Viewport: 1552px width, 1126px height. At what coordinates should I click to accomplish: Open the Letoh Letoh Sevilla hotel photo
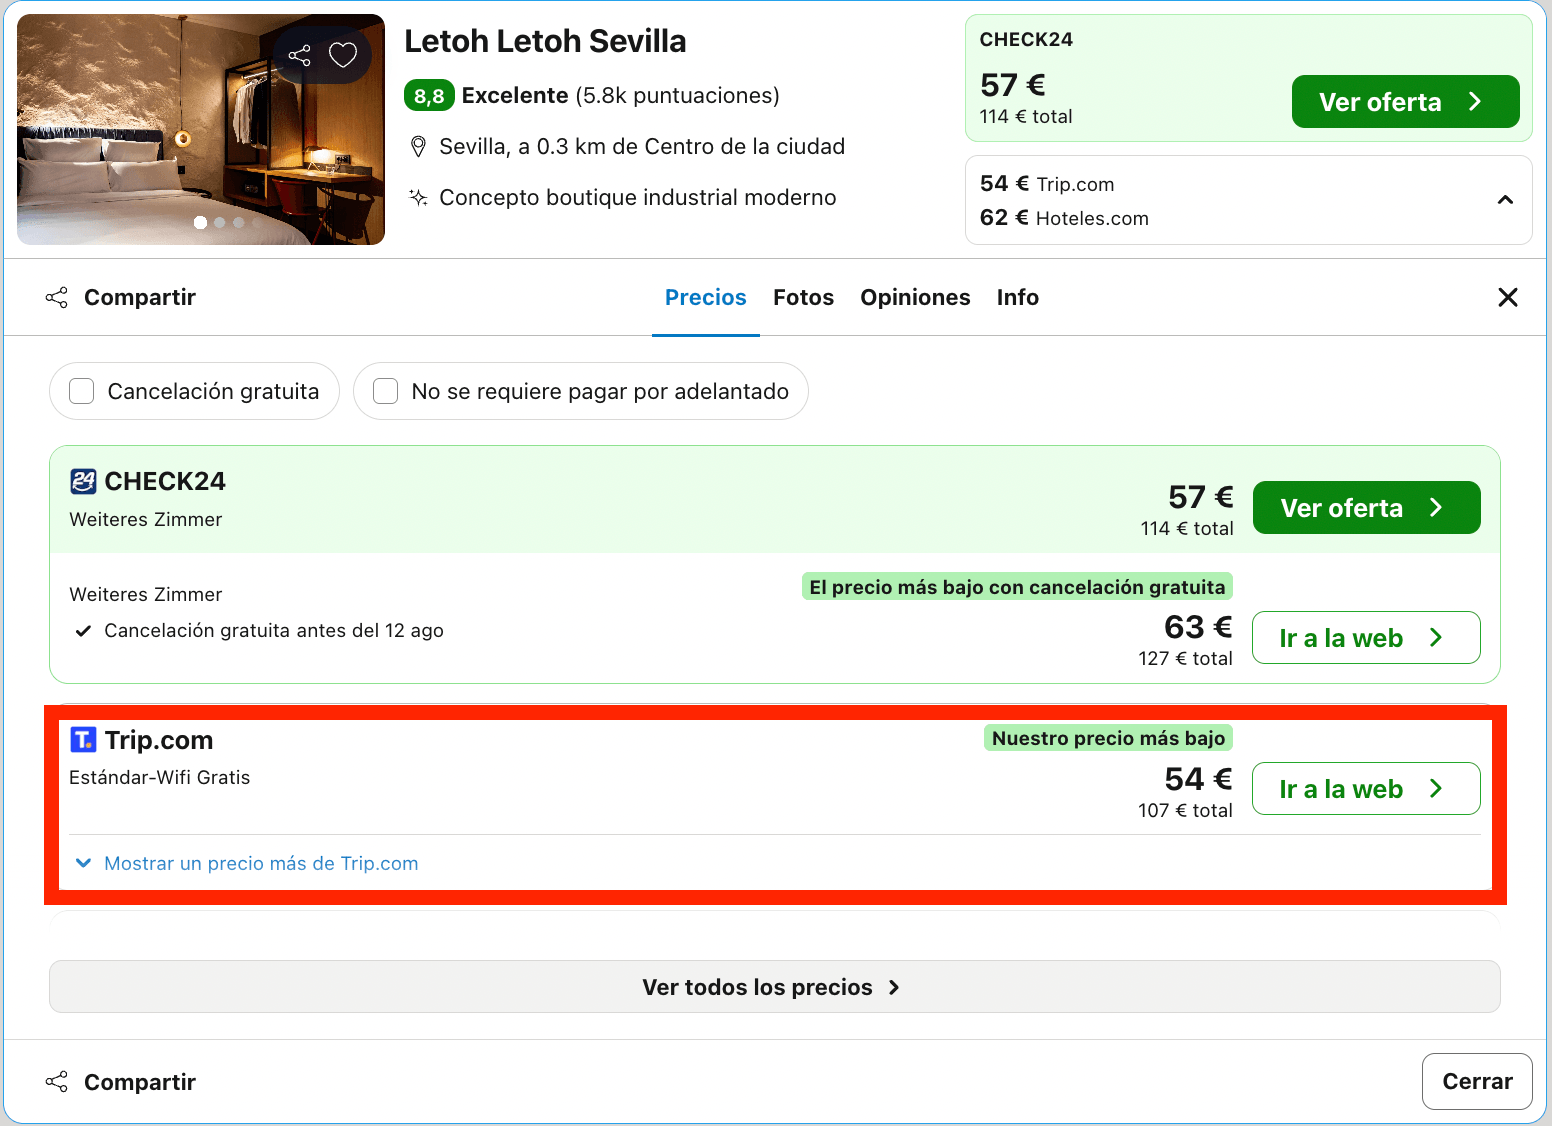click(x=201, y=130)
